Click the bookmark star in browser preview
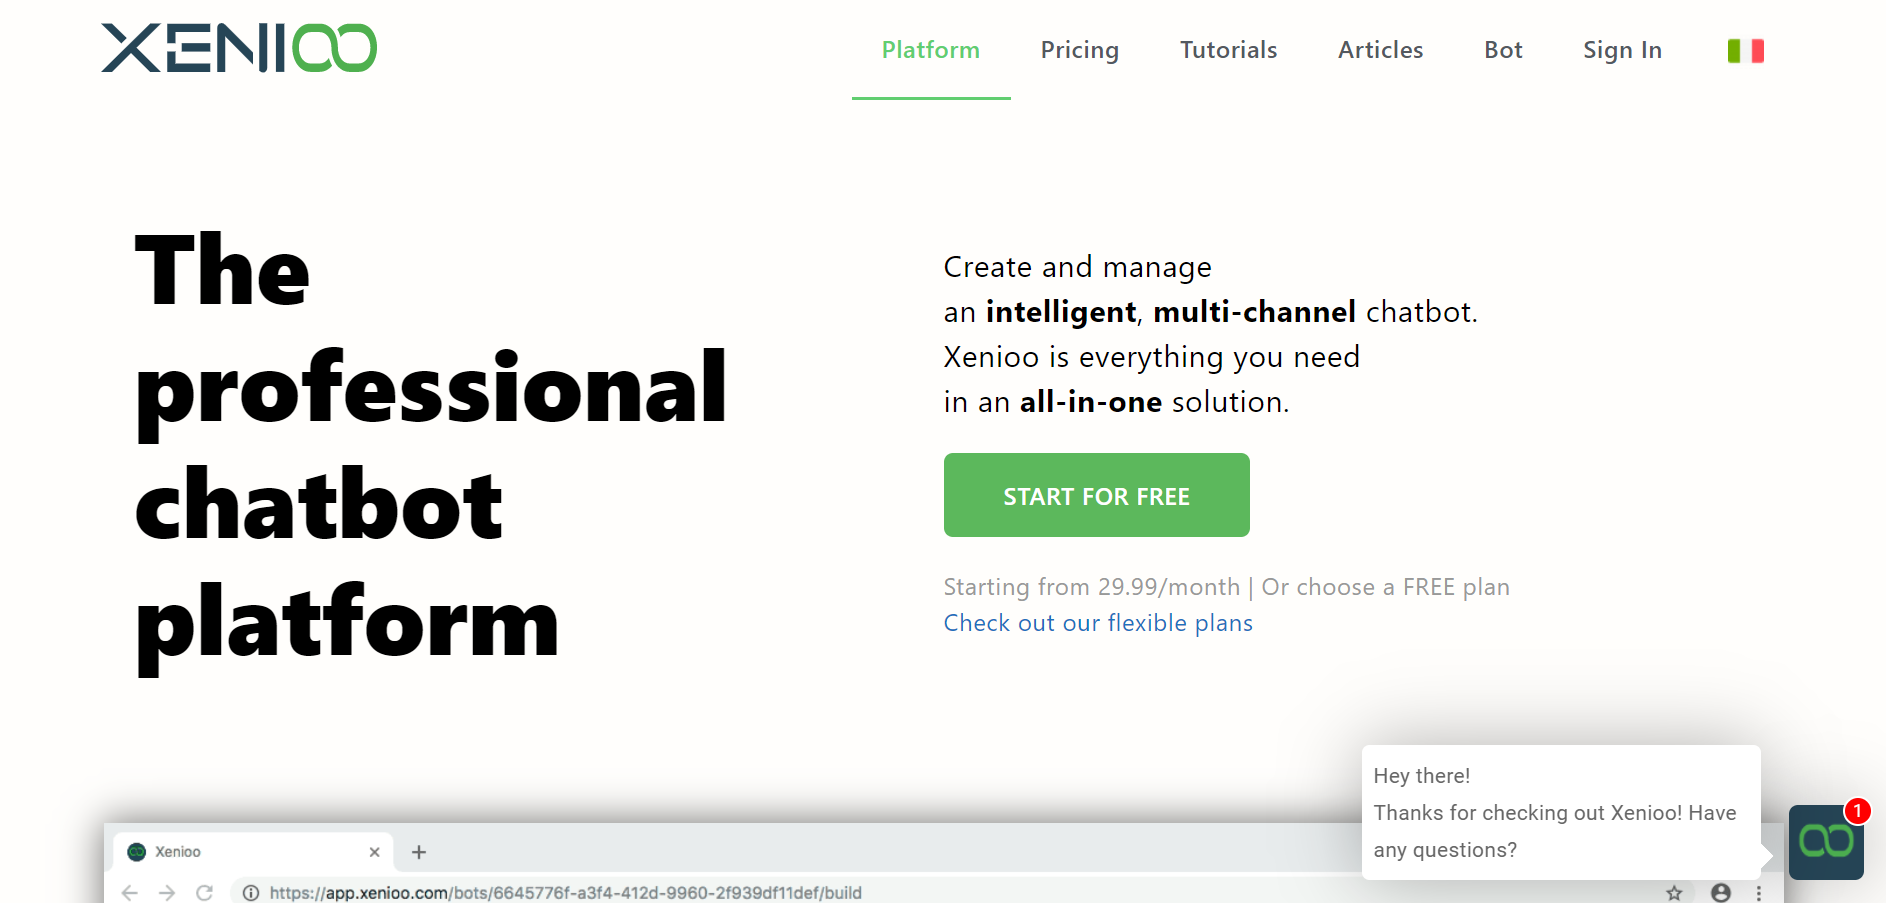Viewport: 1886px width, 903px height. pos(1674,892)
